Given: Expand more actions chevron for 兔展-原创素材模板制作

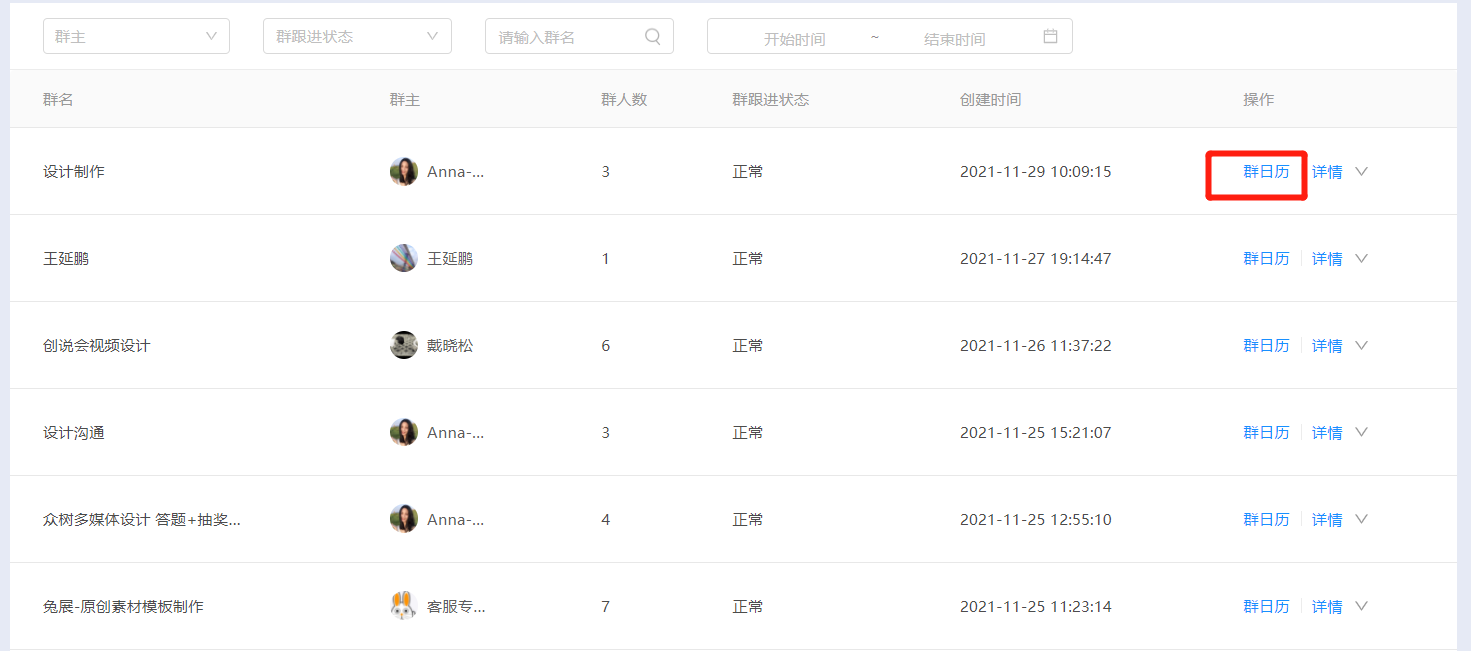Looking at the screenshot, I should pos(1361,606).
